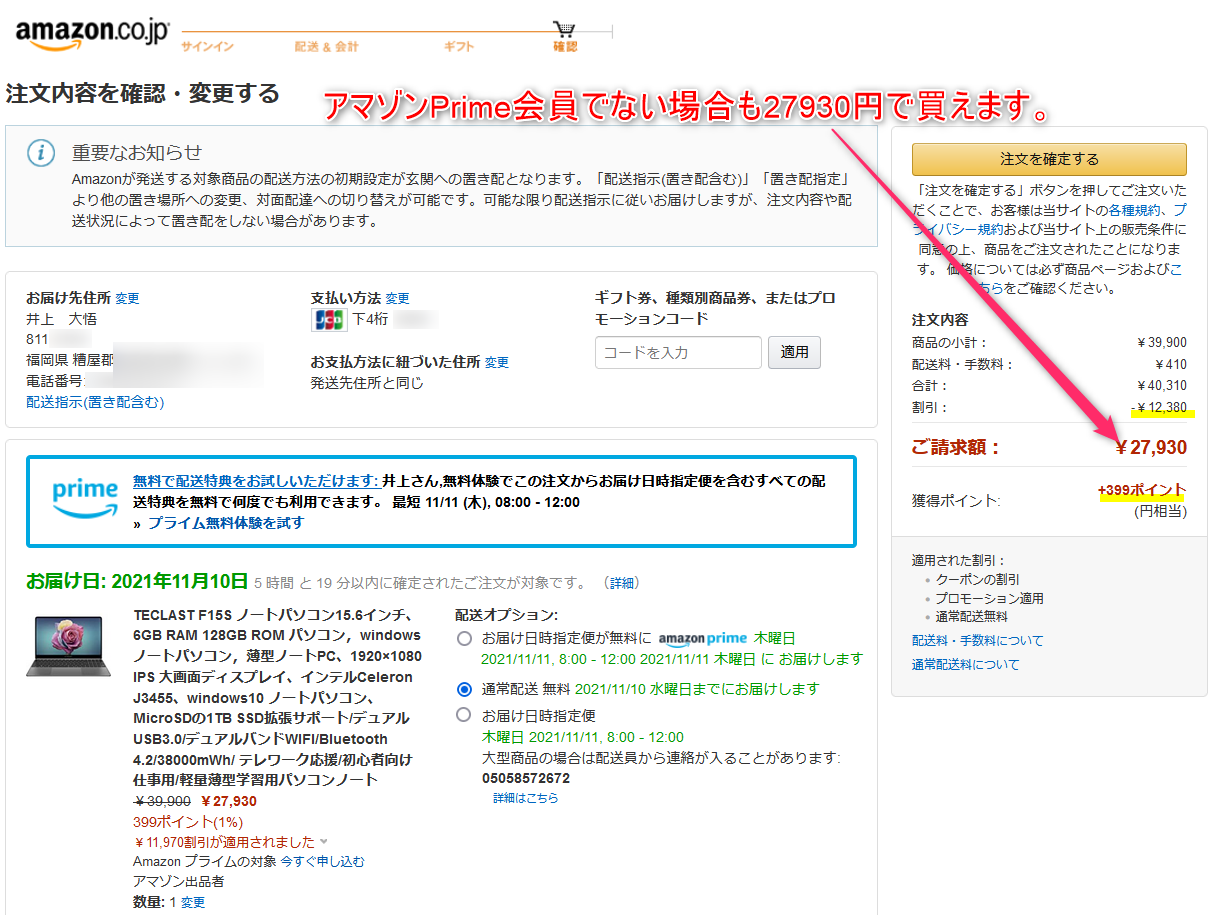Focus the コードを入力 promo code field
This screenshot has height=915, width=1215.
pos(678,352)
